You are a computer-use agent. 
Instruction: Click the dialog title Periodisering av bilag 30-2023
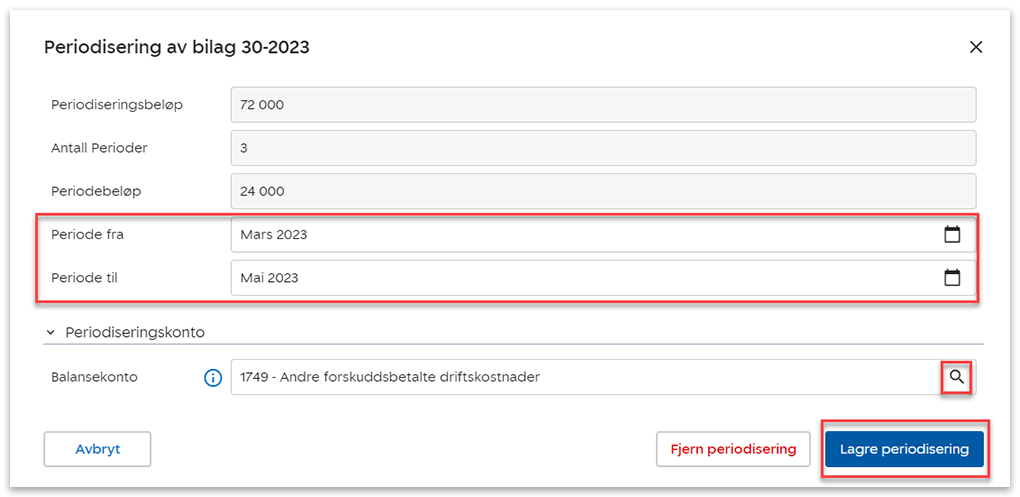pos(177,47)
